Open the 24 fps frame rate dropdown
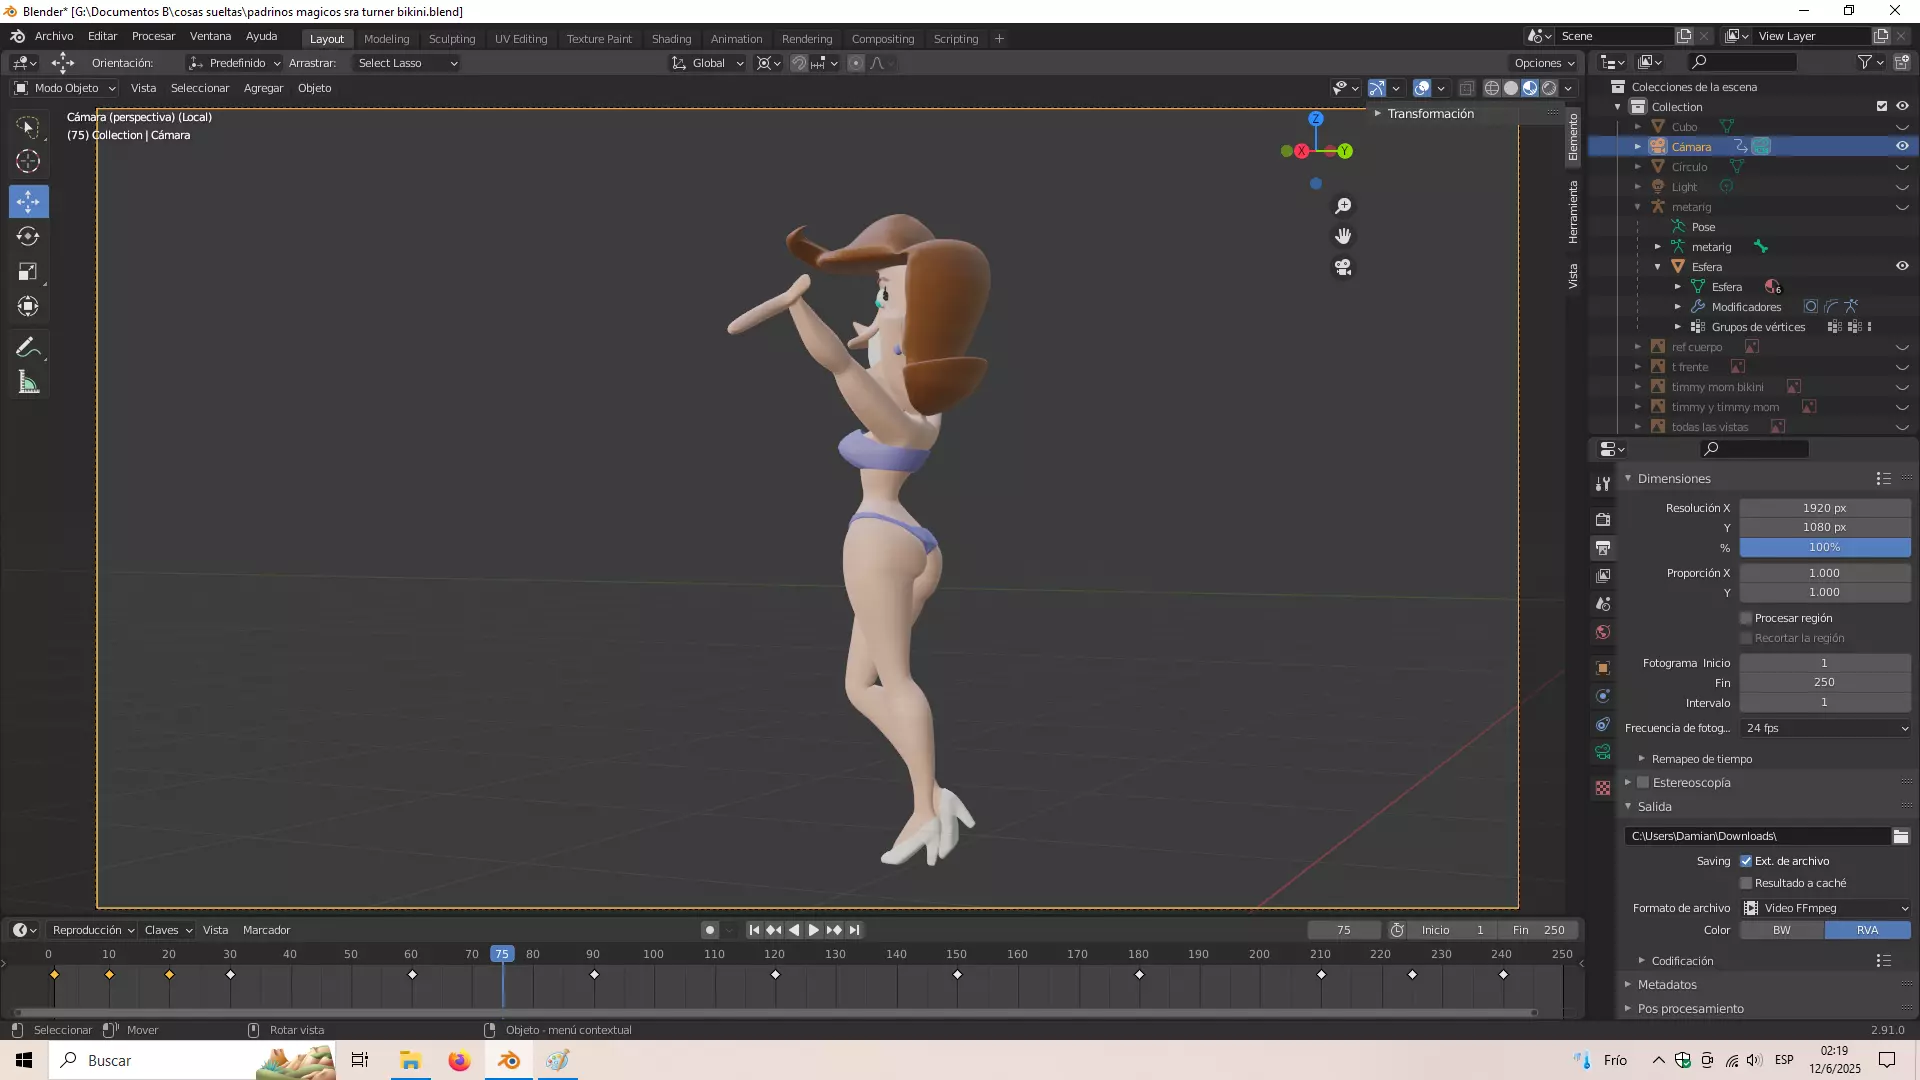1920x1080 pixels. point(1825,728)
